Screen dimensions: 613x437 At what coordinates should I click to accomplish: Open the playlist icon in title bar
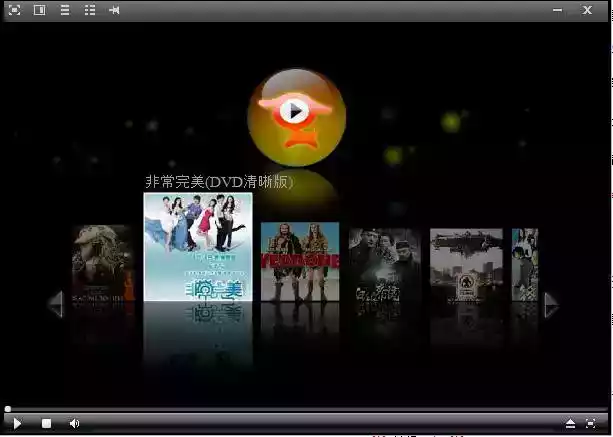pyautogui.click(x=90, y=10)
